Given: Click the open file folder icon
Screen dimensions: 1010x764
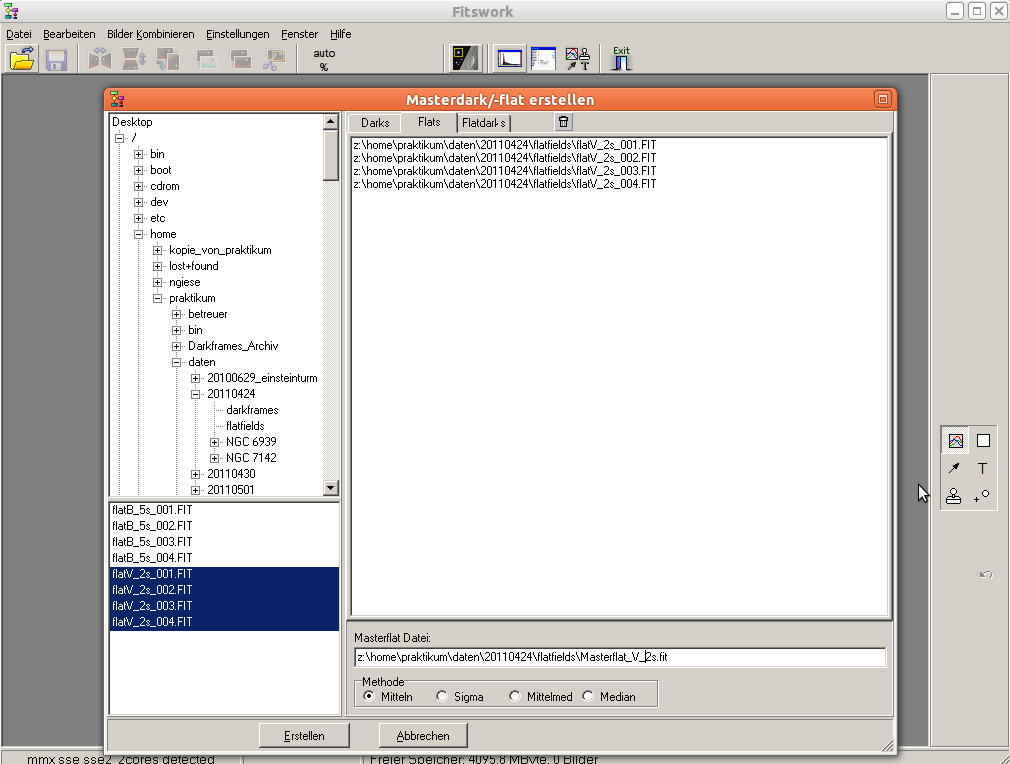Looking at the screenshot, I should coord(22,59).
